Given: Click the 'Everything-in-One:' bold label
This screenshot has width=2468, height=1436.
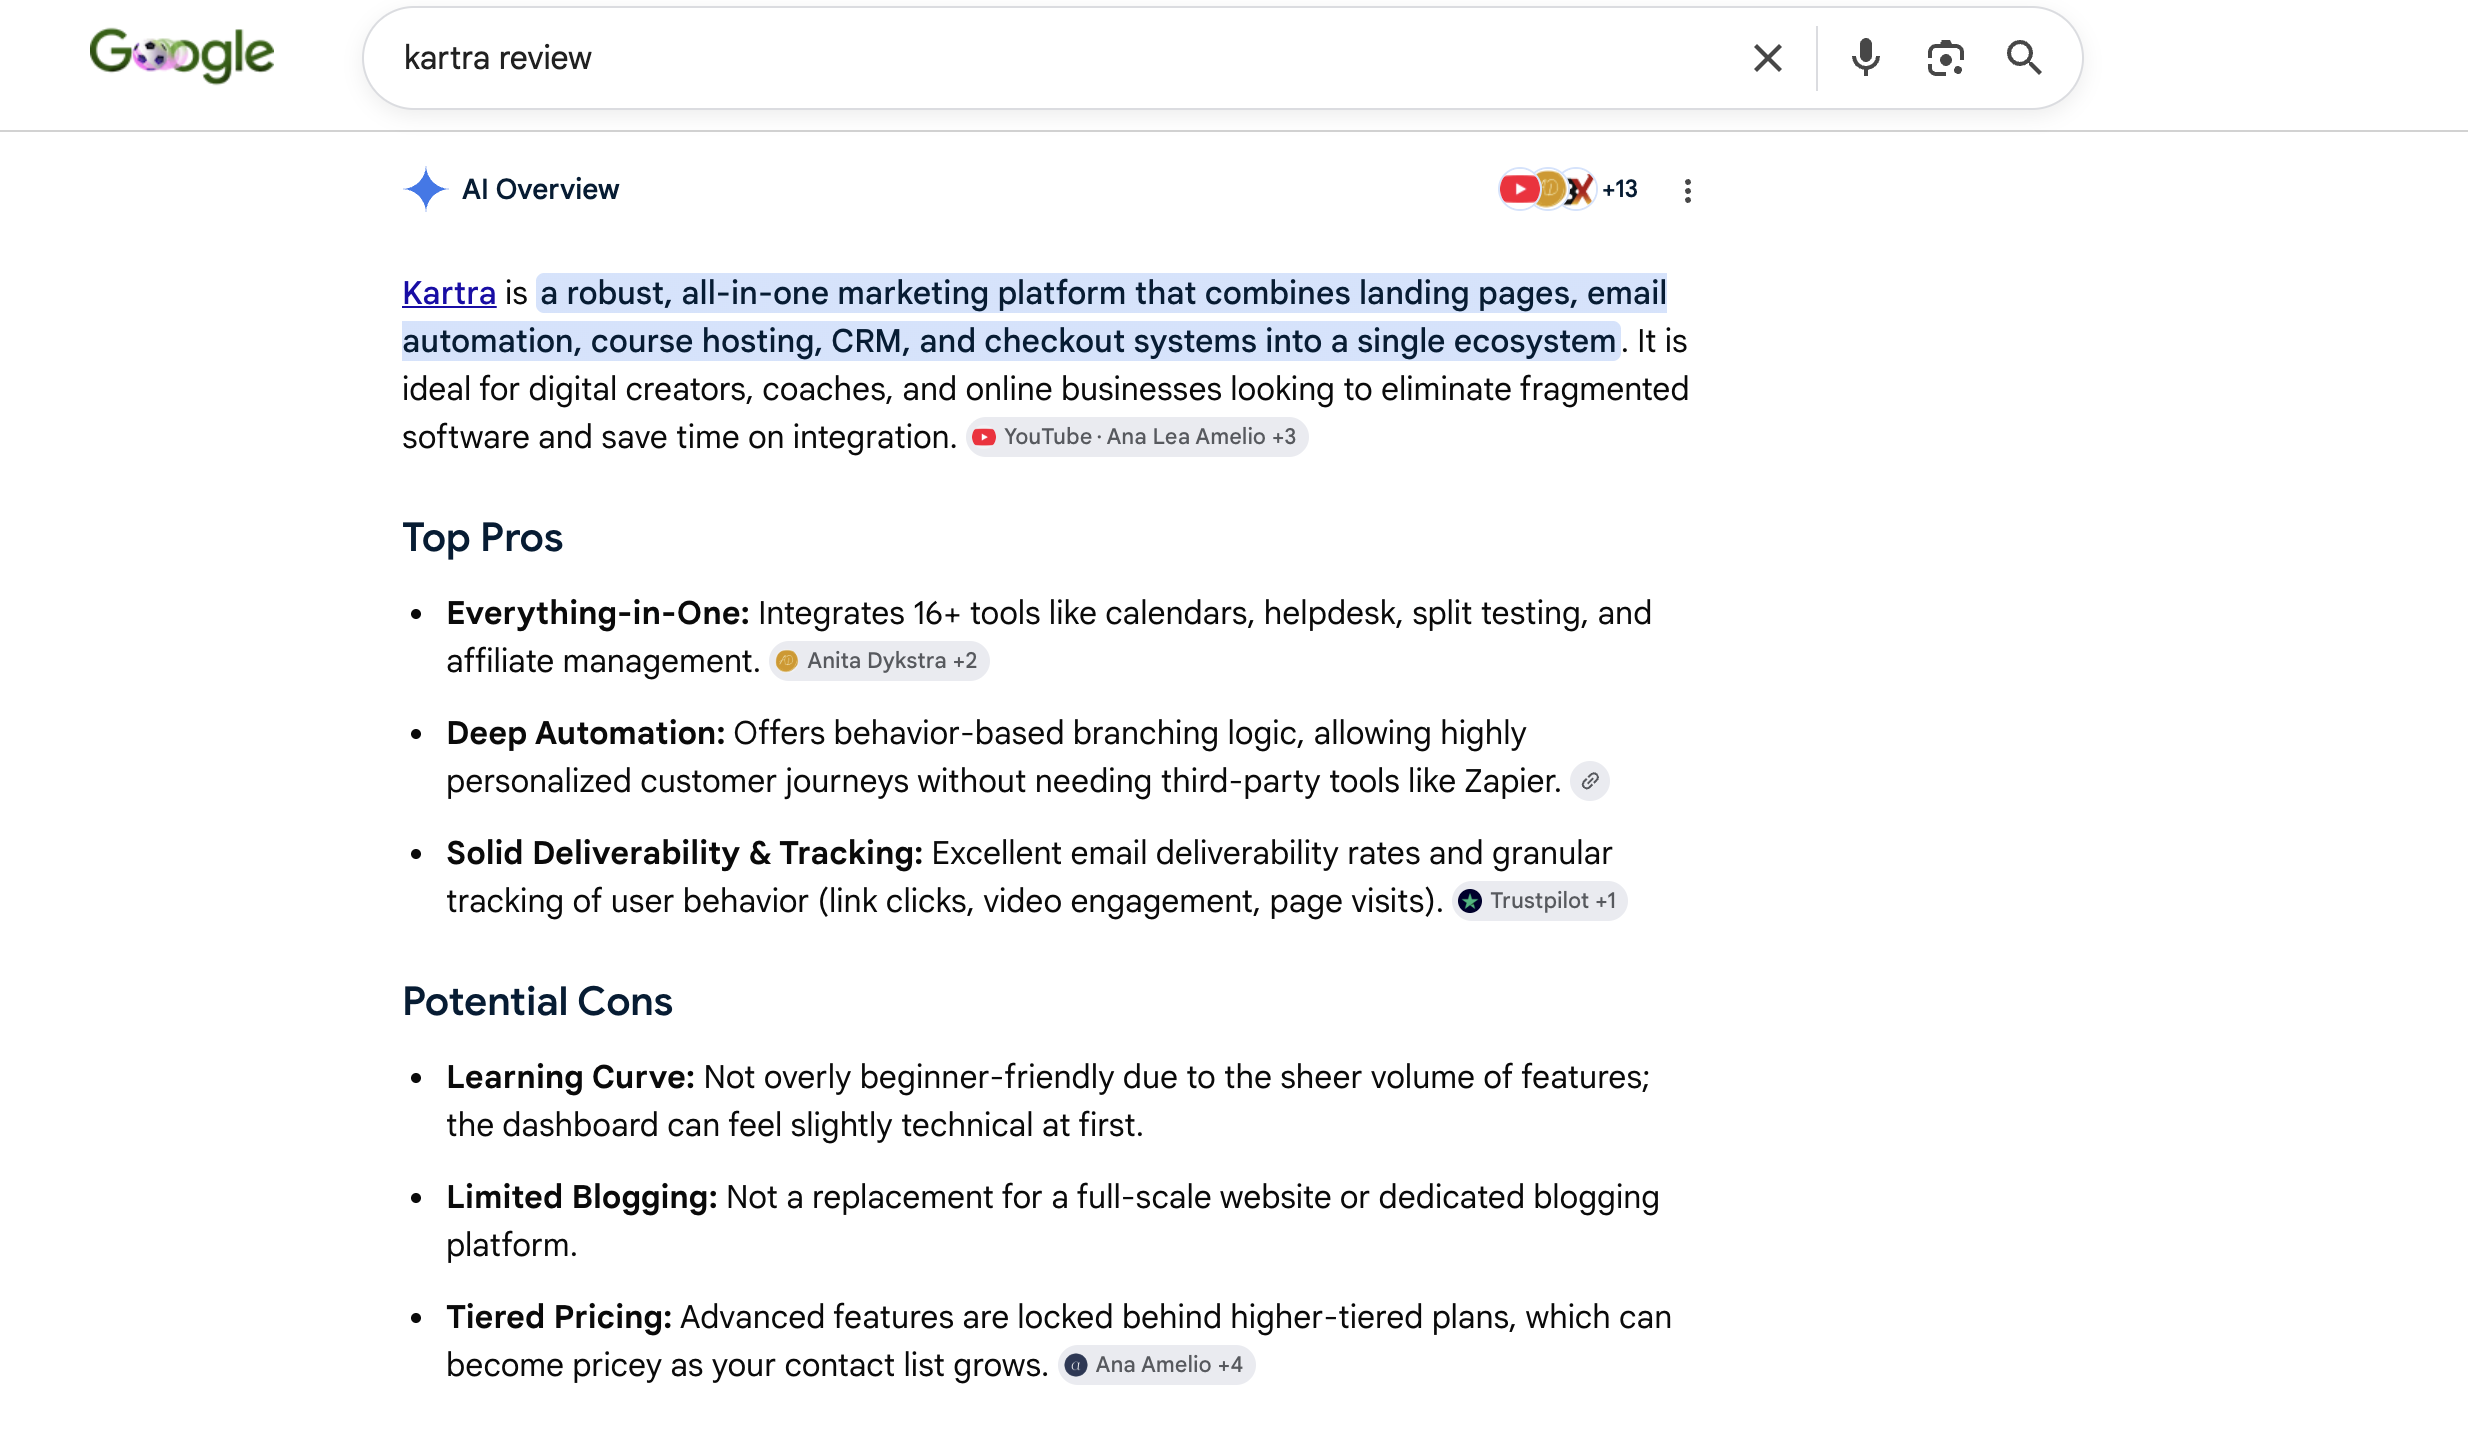Looking at the screenshot, I should [598, 613].
